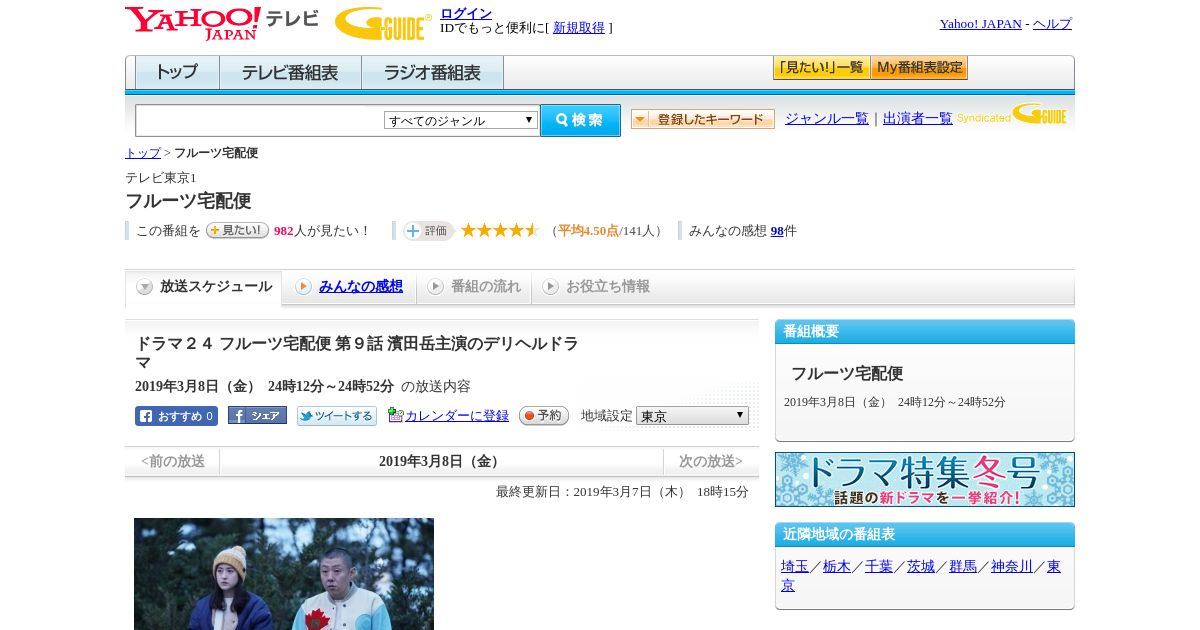Viewport: 1200px width, 630px height.
Task: Click 平均4.50点 rating text
Action: [x=588, y=231]
